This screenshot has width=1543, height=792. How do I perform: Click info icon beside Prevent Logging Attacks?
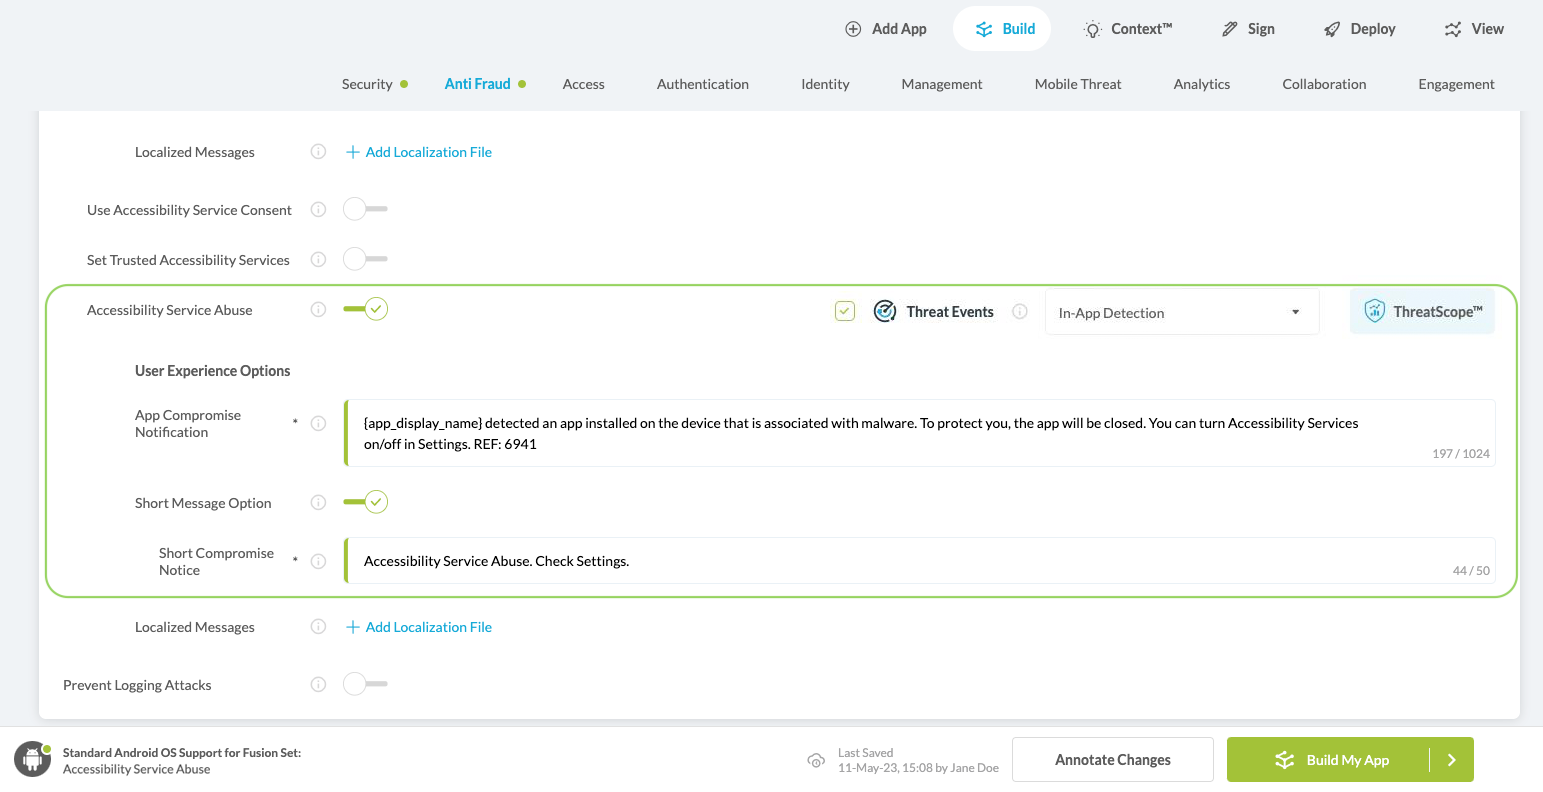click(318, 685)
